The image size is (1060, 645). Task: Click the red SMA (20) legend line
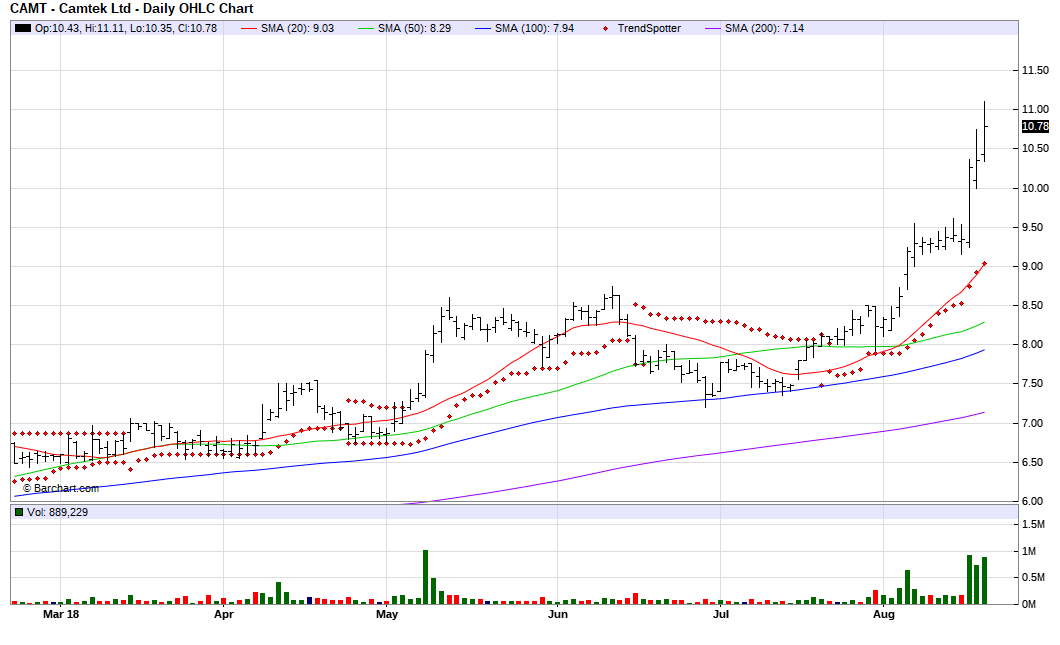[x=249, y=28]
